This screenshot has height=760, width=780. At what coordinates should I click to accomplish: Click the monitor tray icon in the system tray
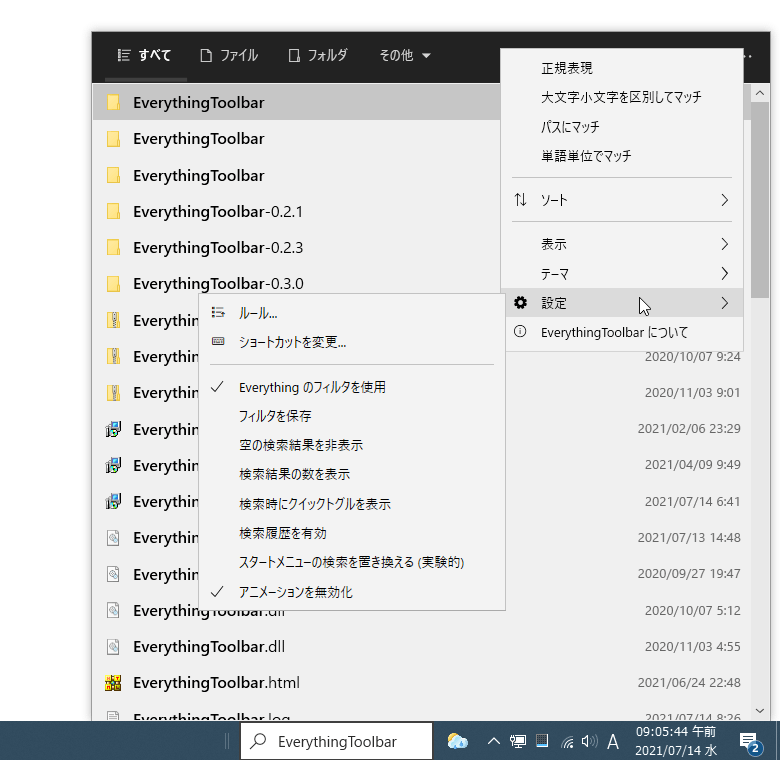[x=518, y=742]
